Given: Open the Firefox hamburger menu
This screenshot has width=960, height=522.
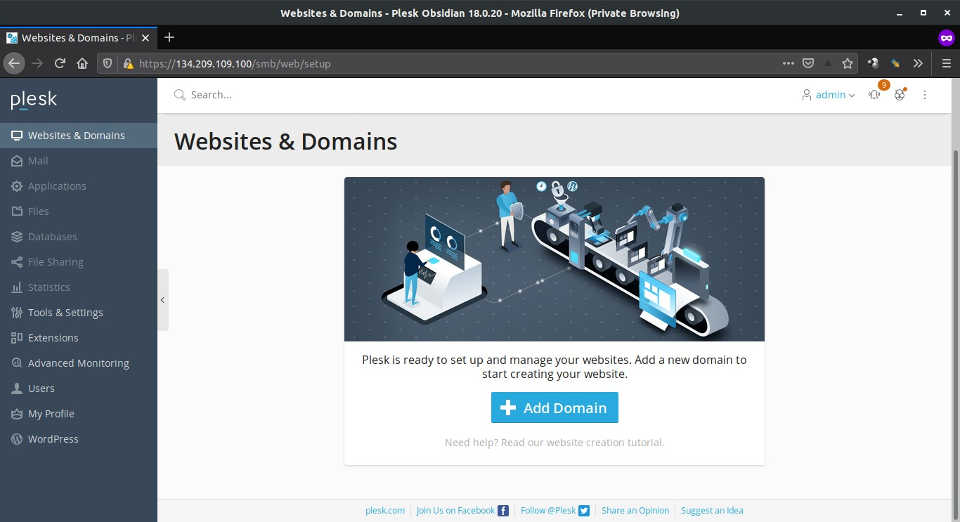Looking at the screenshot, I should click(x=946, y=63).
